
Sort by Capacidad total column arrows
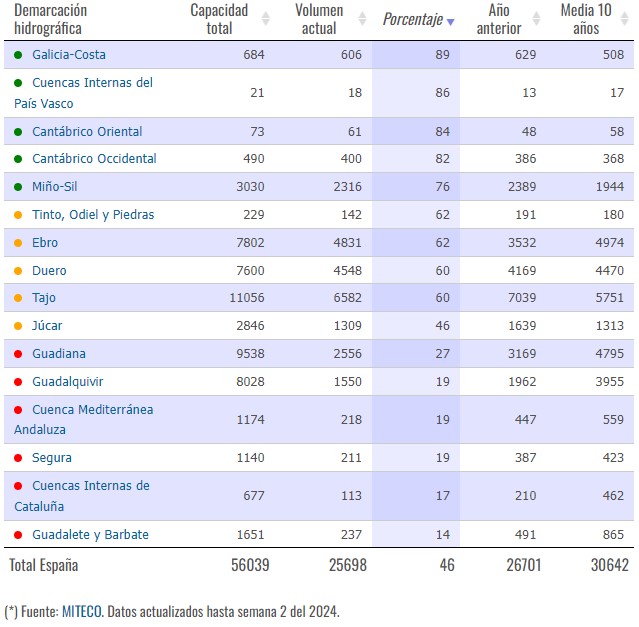(266, 19)
